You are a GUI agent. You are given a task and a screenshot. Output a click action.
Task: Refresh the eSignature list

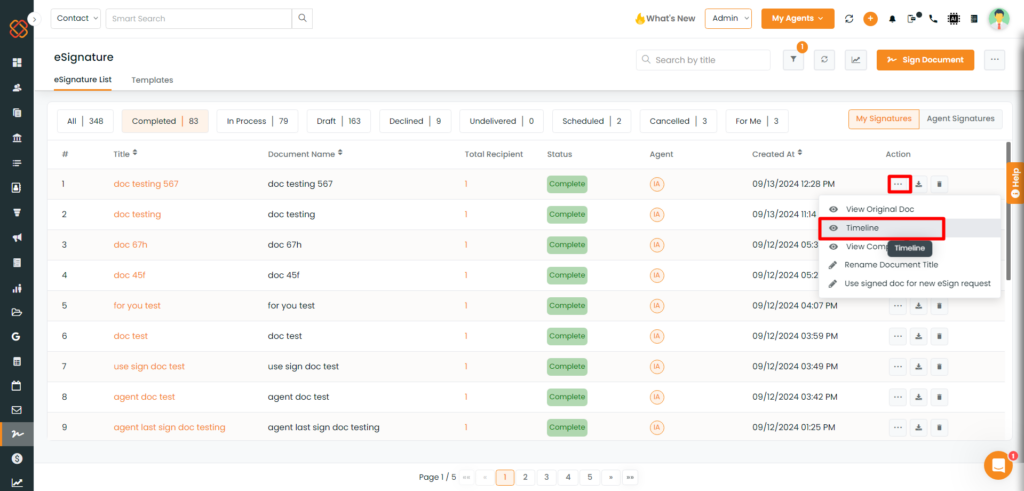point(824,59)
